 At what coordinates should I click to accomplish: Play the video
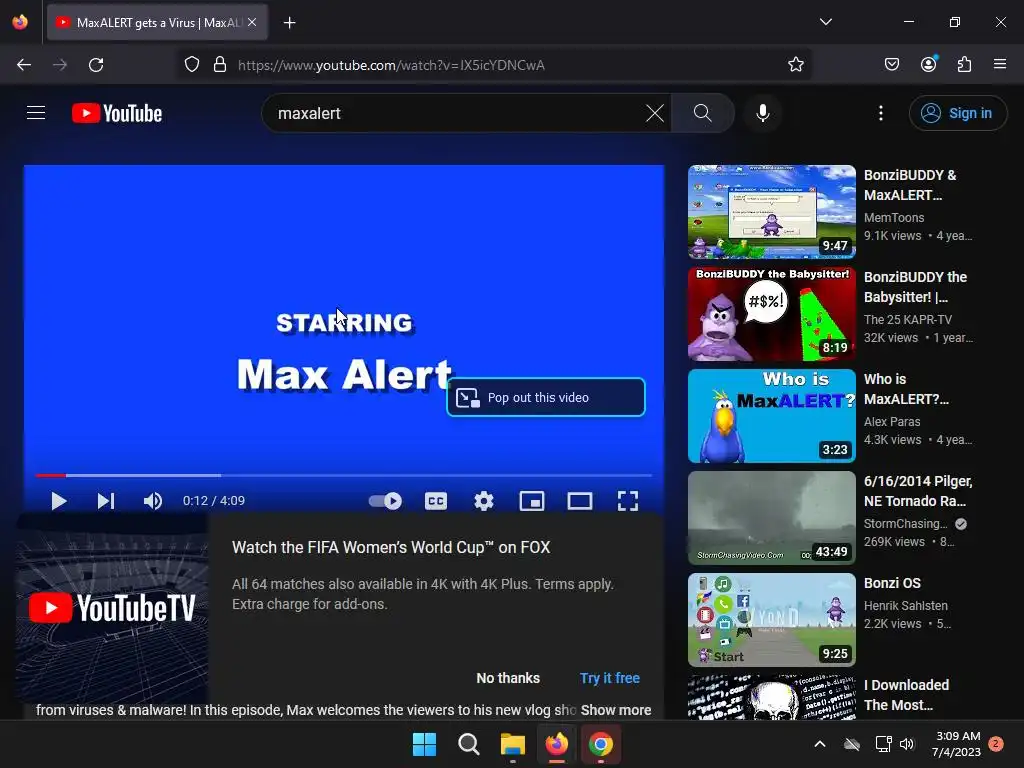58,501
